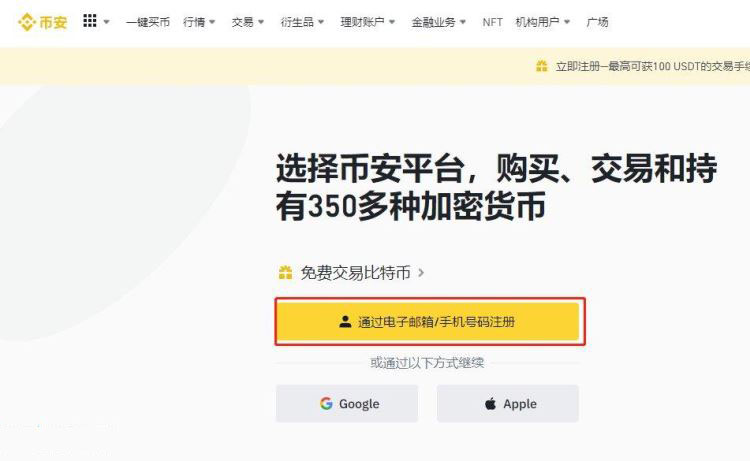Click the Binance (币安) logo
Image resolution: width=750 pixels, height=461 pixels.
[x=43, y=21]
